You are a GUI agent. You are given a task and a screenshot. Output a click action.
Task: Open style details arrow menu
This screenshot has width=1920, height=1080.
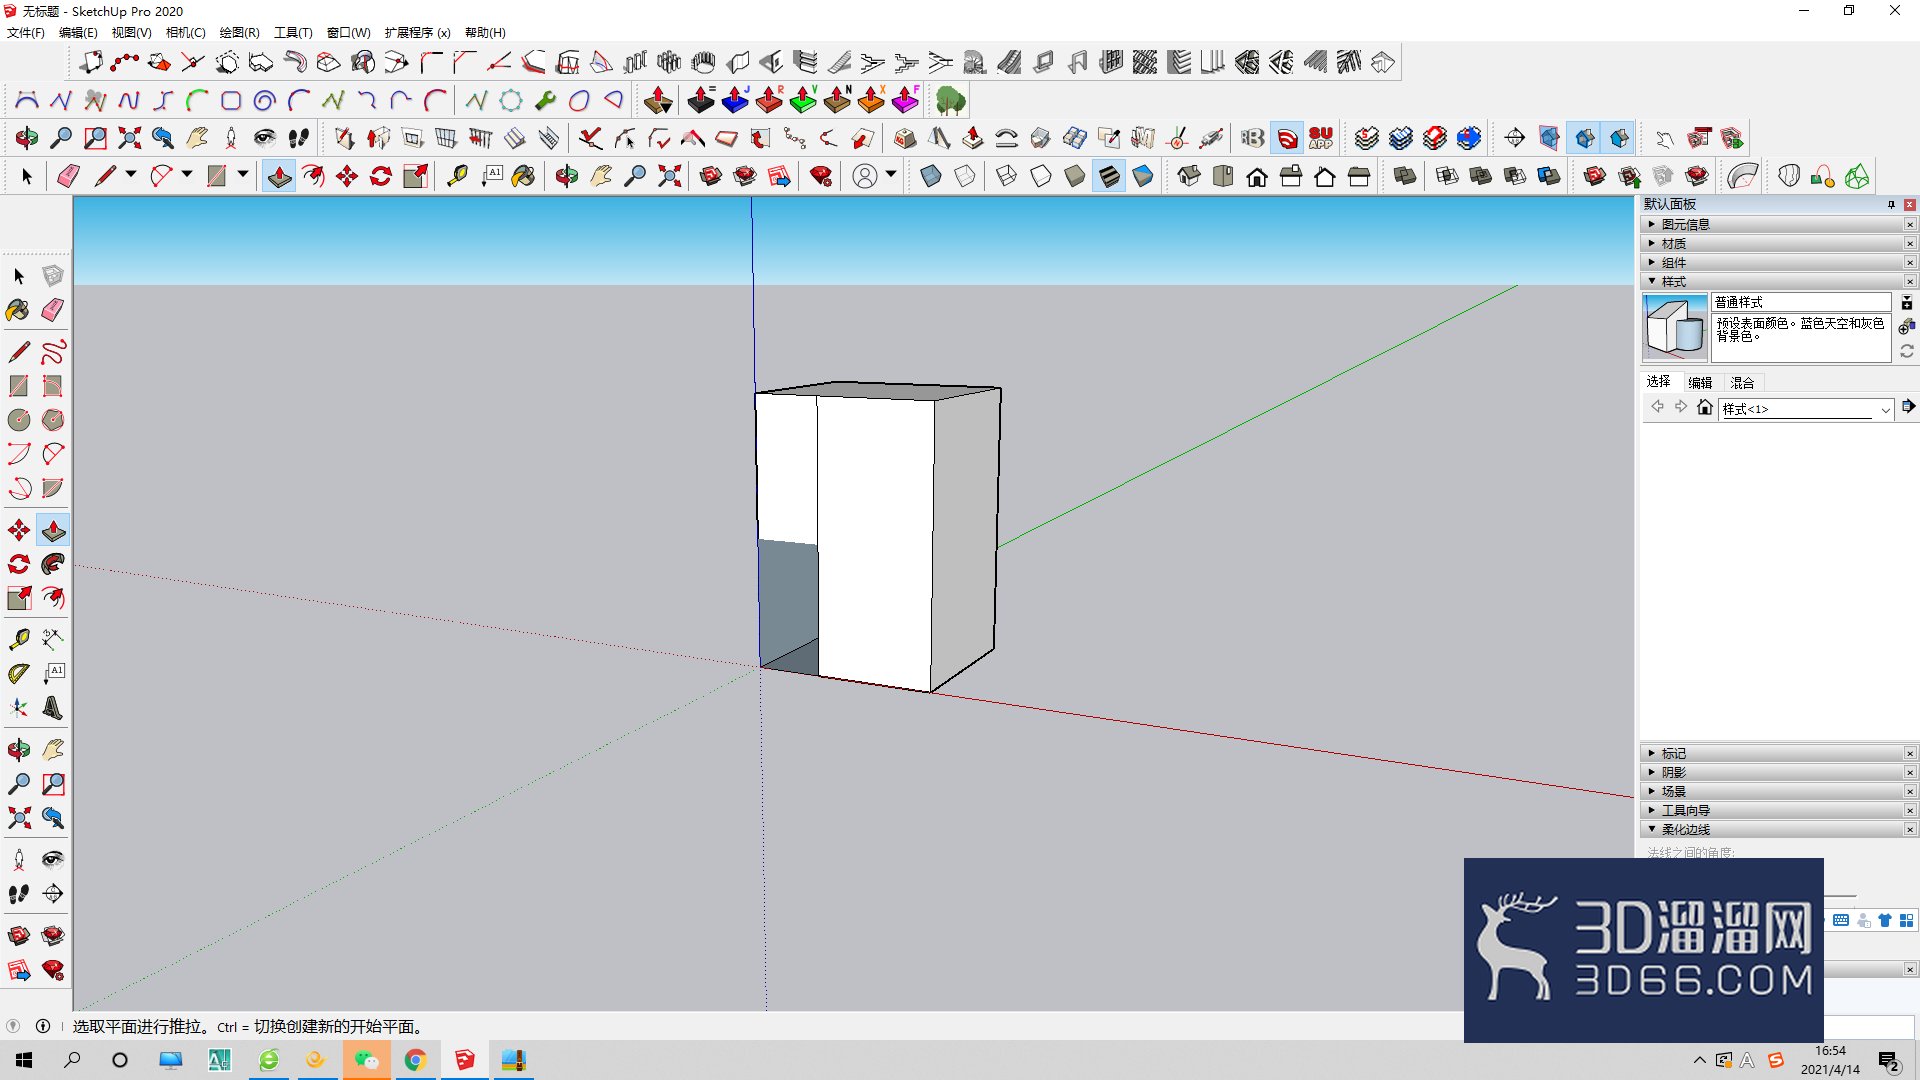1908,406
